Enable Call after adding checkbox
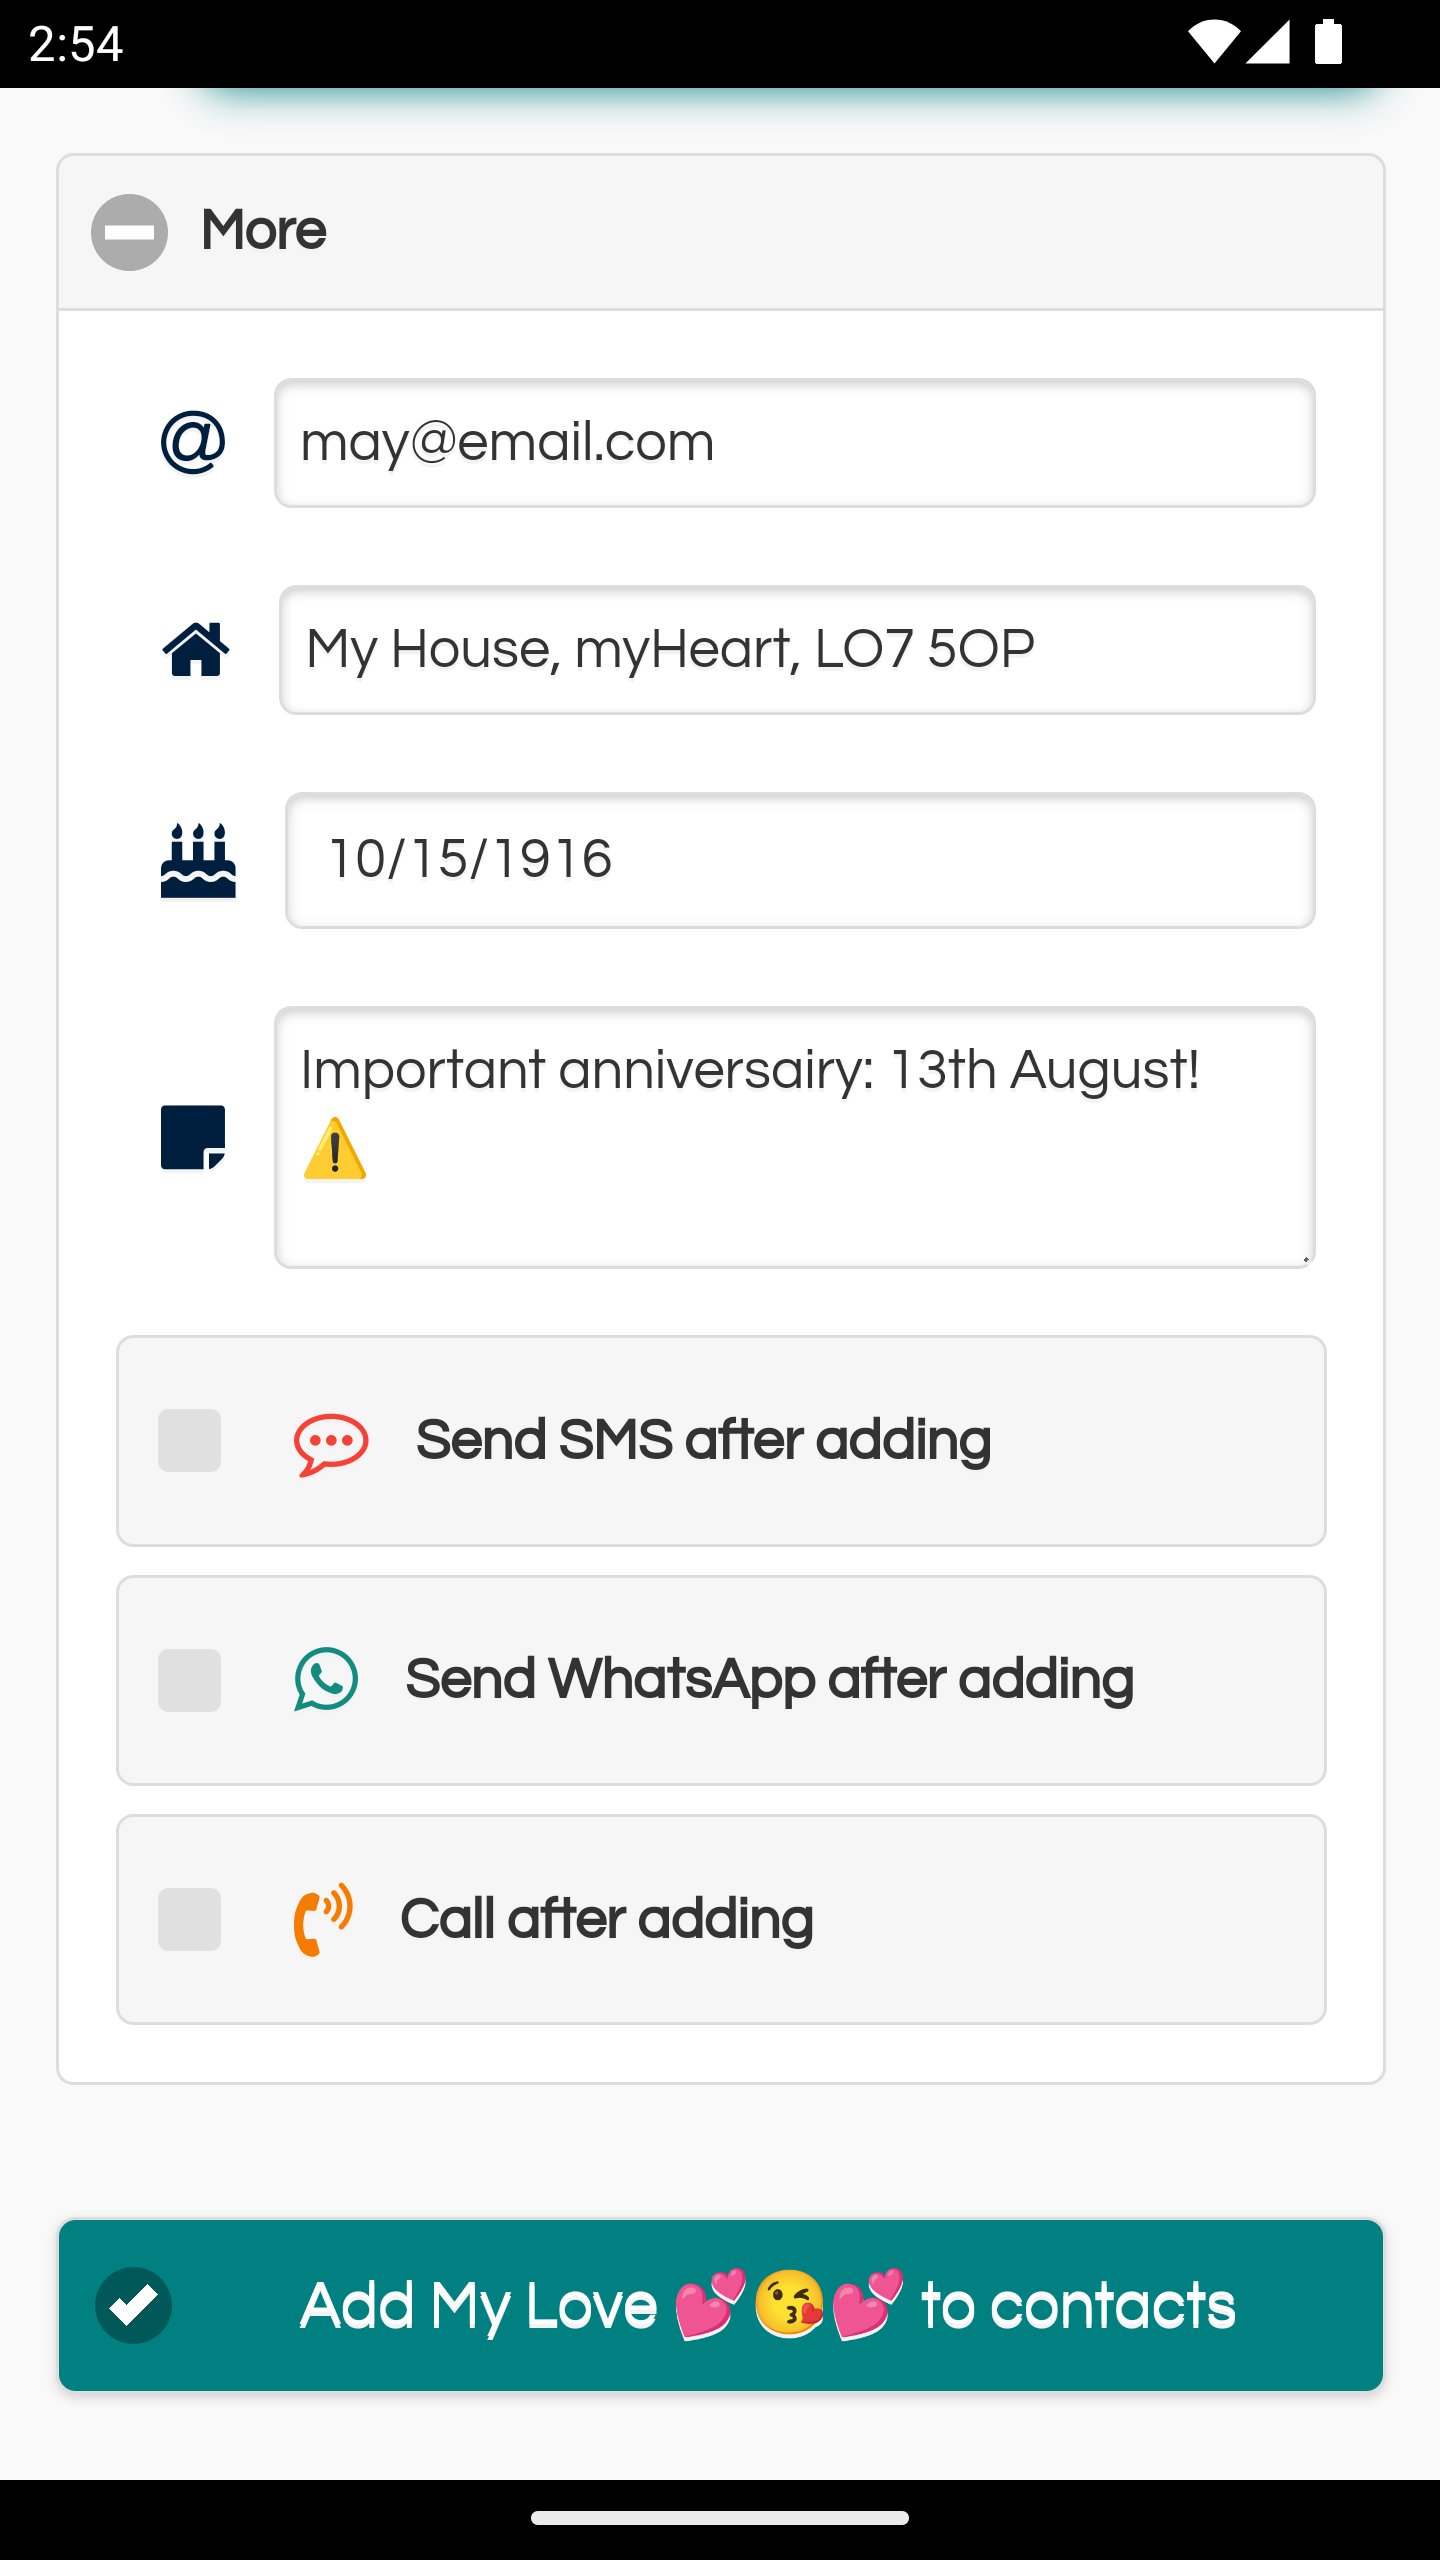1440x2560 pixels. pos(189,1919)
